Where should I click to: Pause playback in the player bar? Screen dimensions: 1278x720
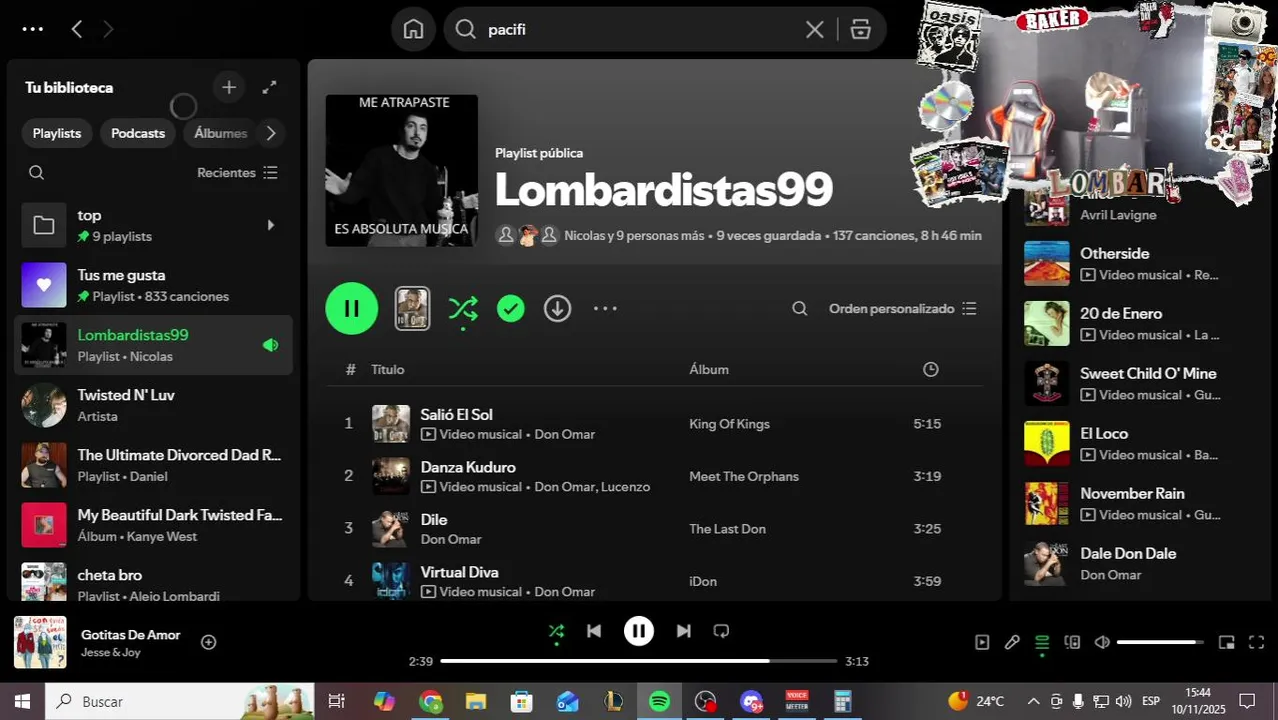coord(639,631)
